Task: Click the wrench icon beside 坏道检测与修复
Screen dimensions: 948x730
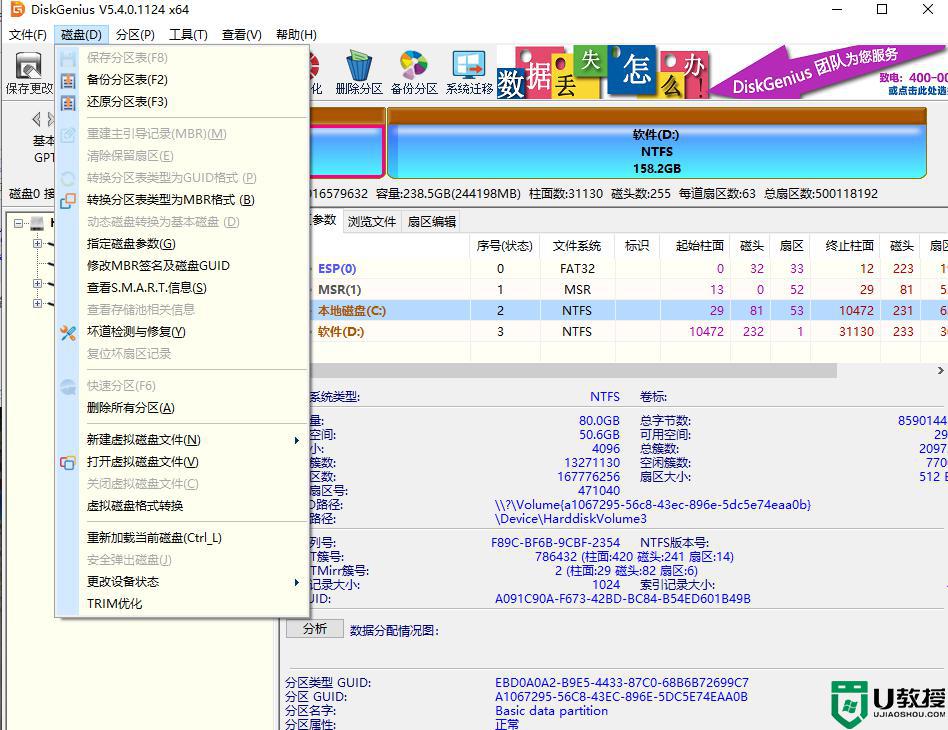Action: tap(67, 330)
